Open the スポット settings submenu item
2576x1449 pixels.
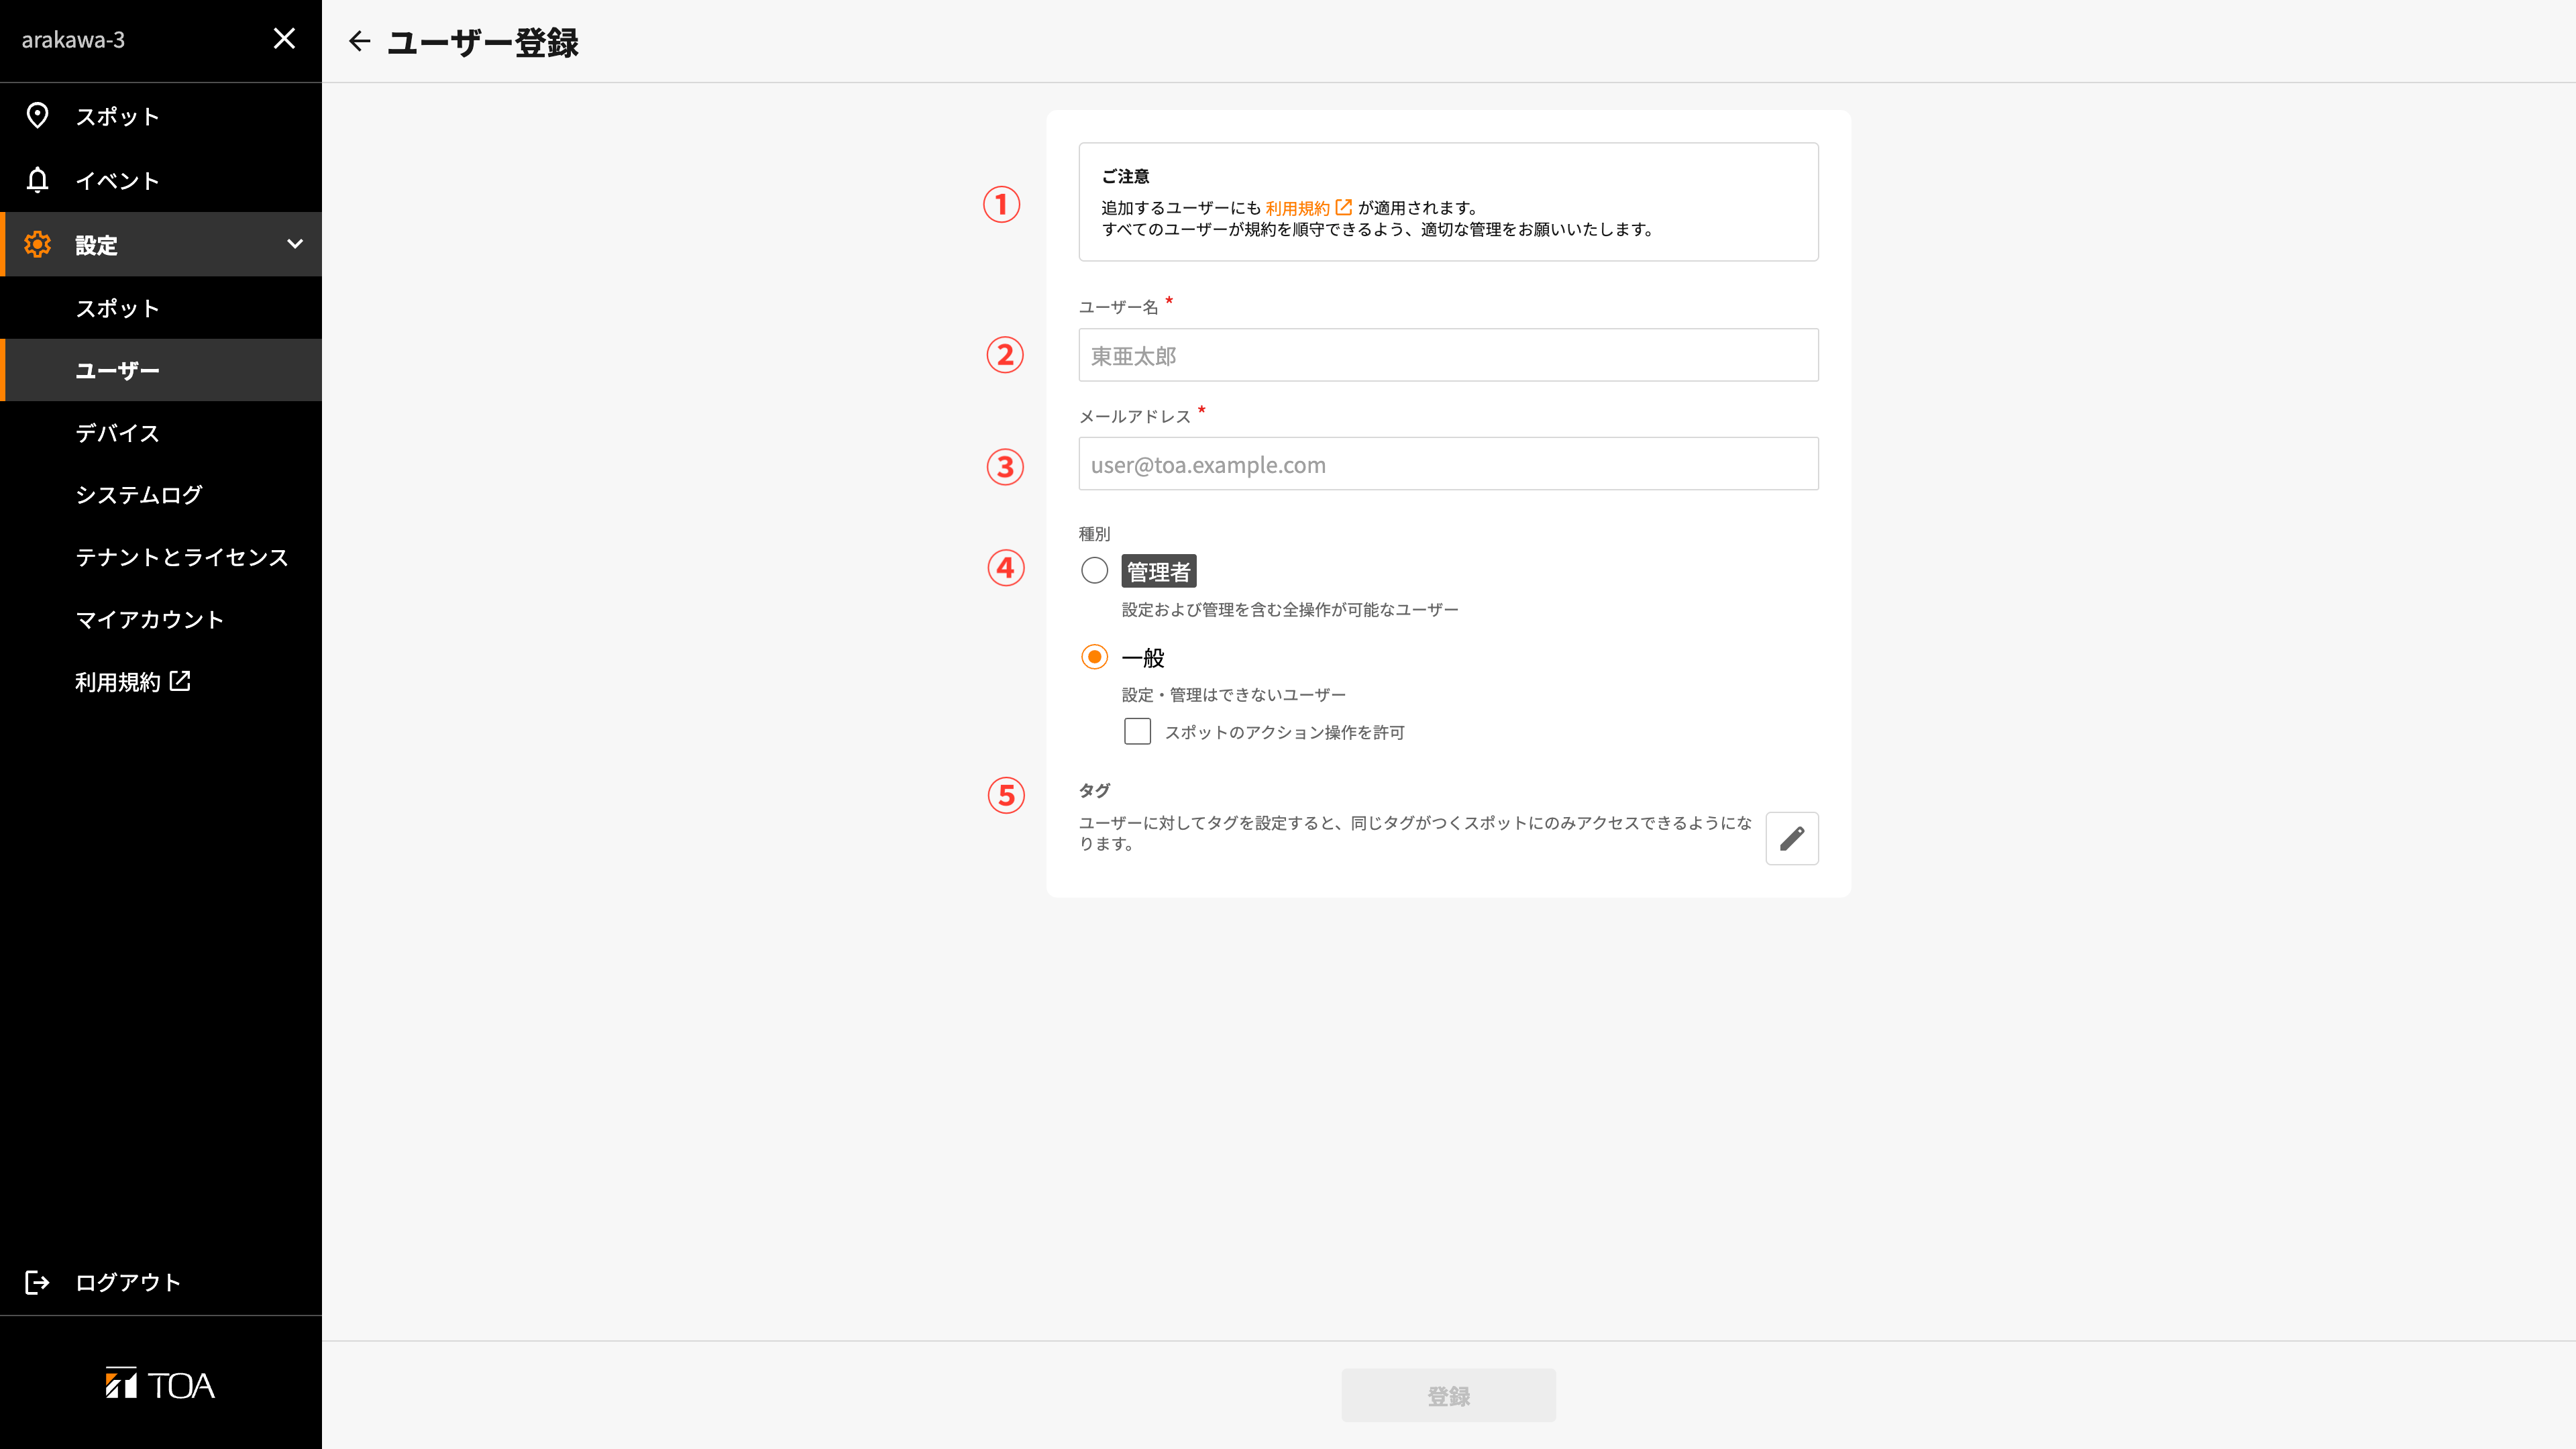pos(161,308)
